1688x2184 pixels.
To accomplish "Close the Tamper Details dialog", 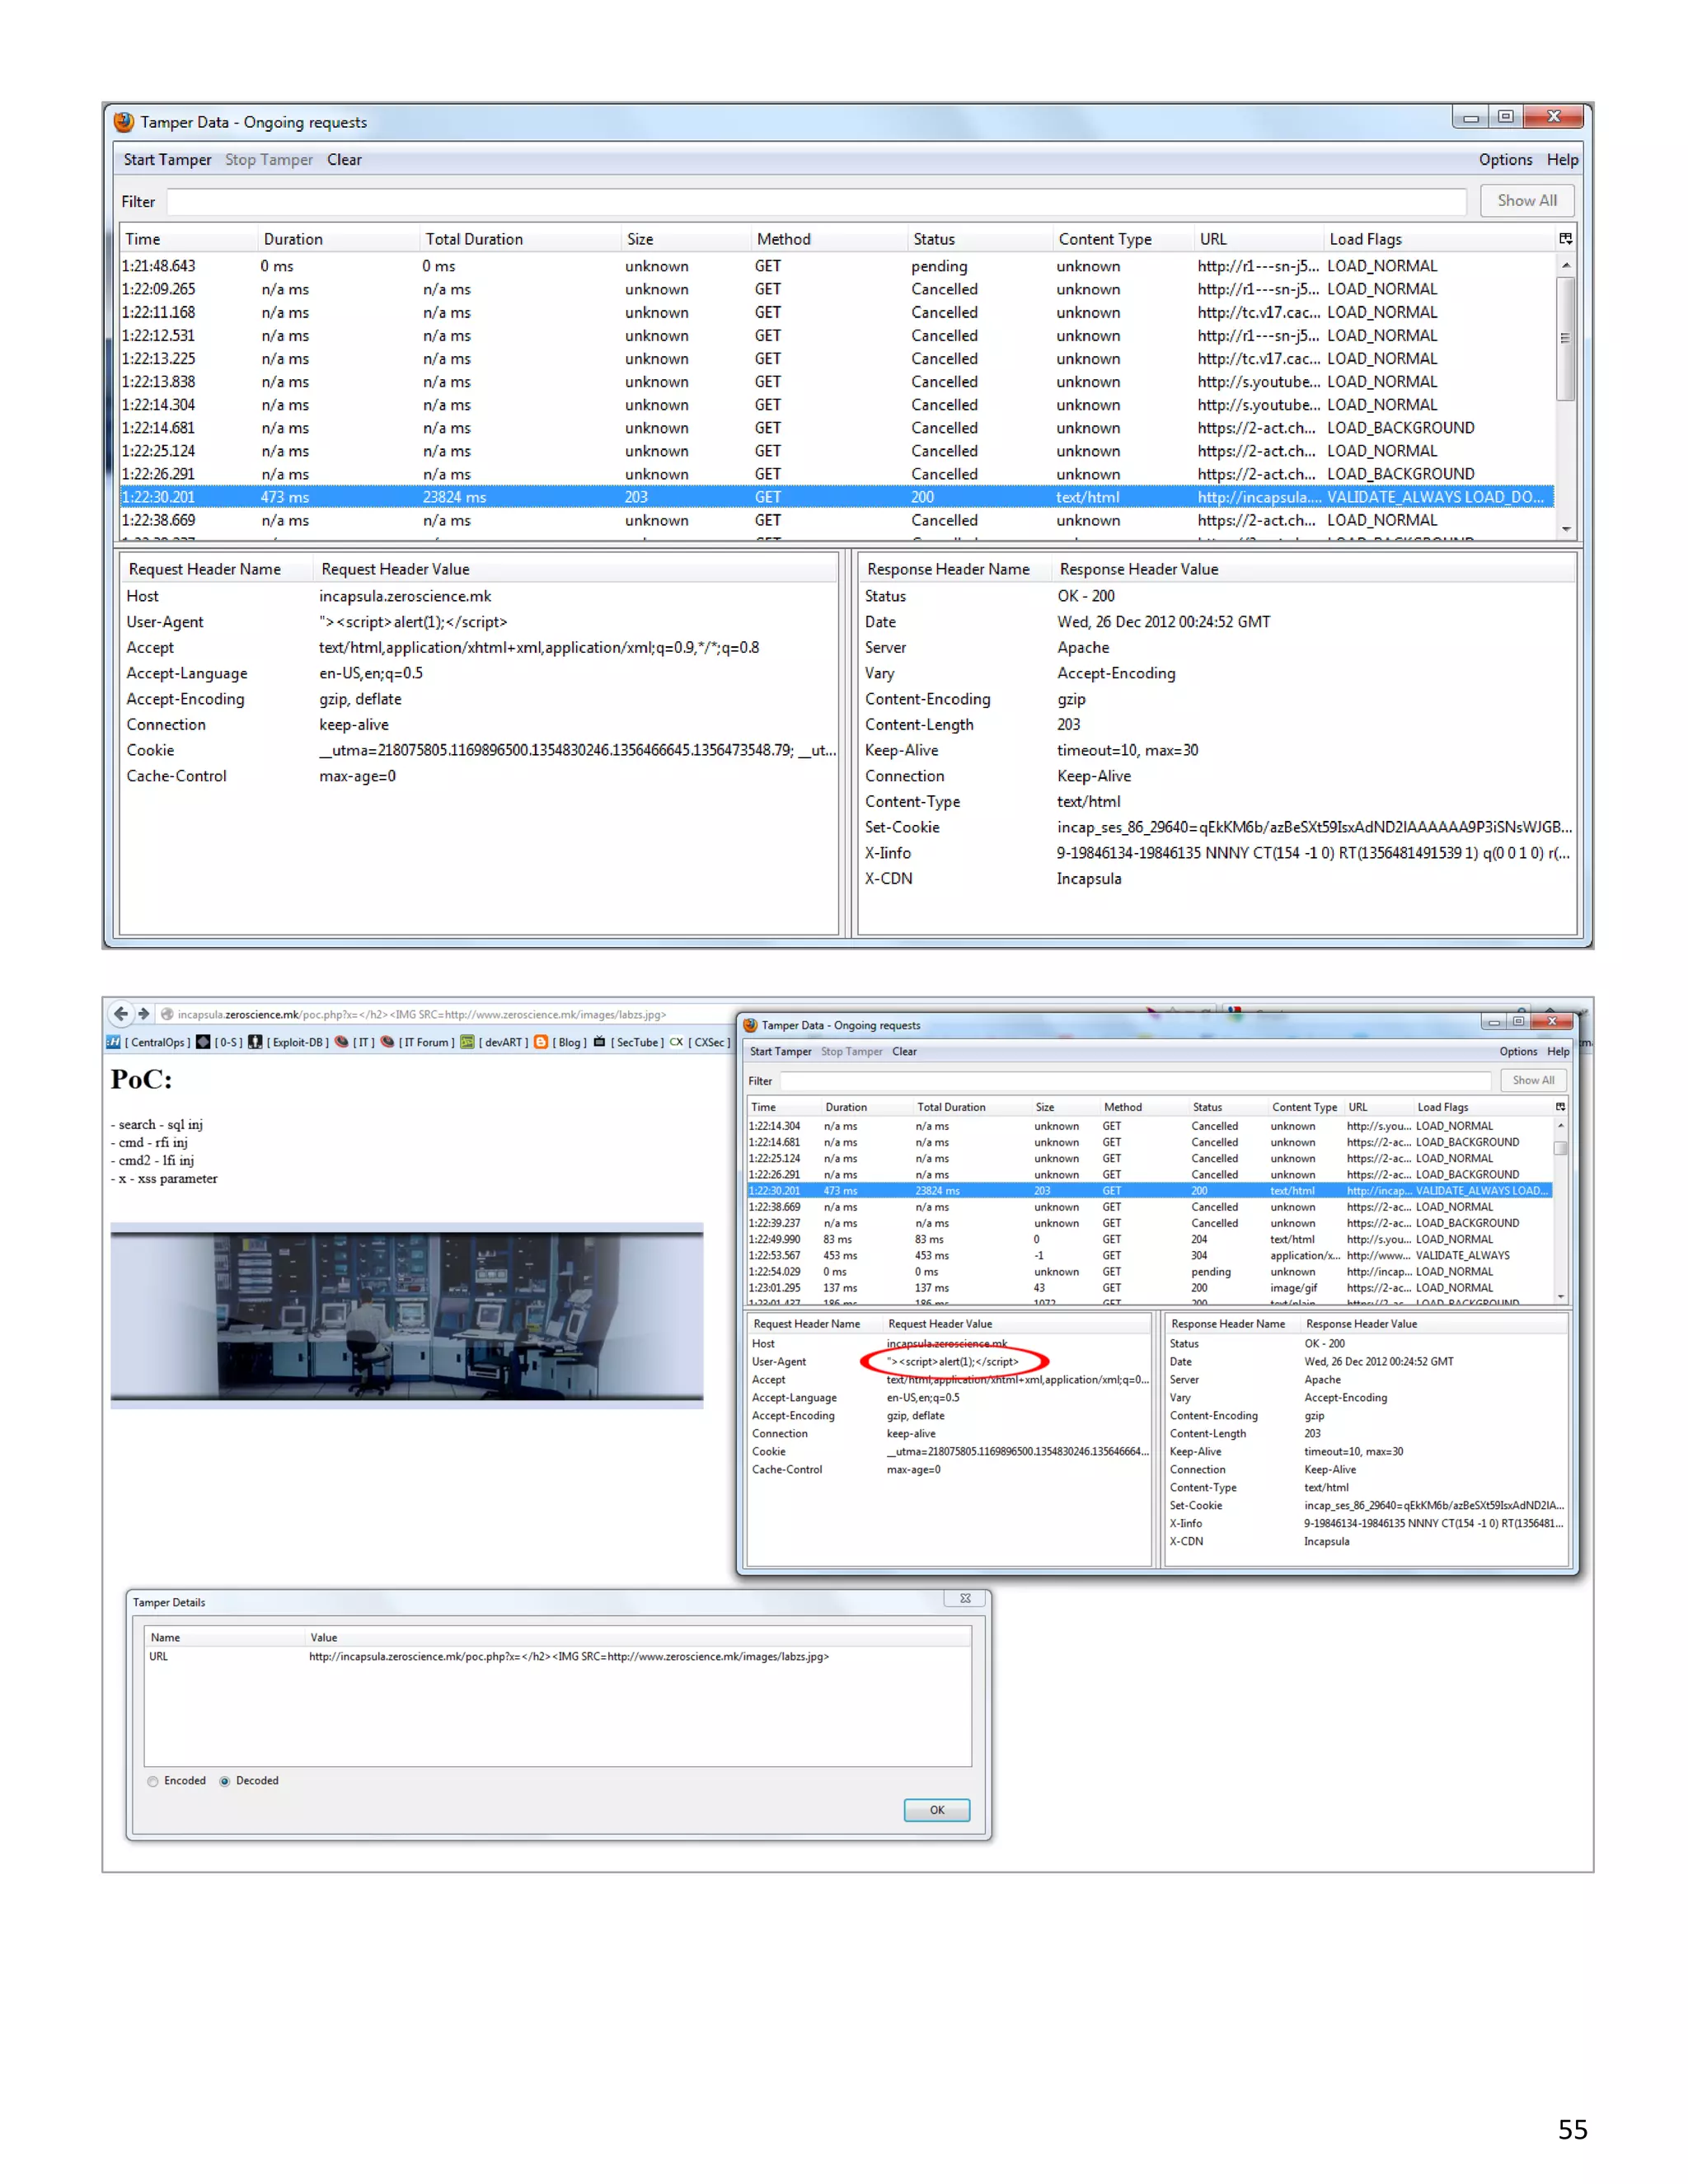I will pyautogui.click(x=965, y=1598).
